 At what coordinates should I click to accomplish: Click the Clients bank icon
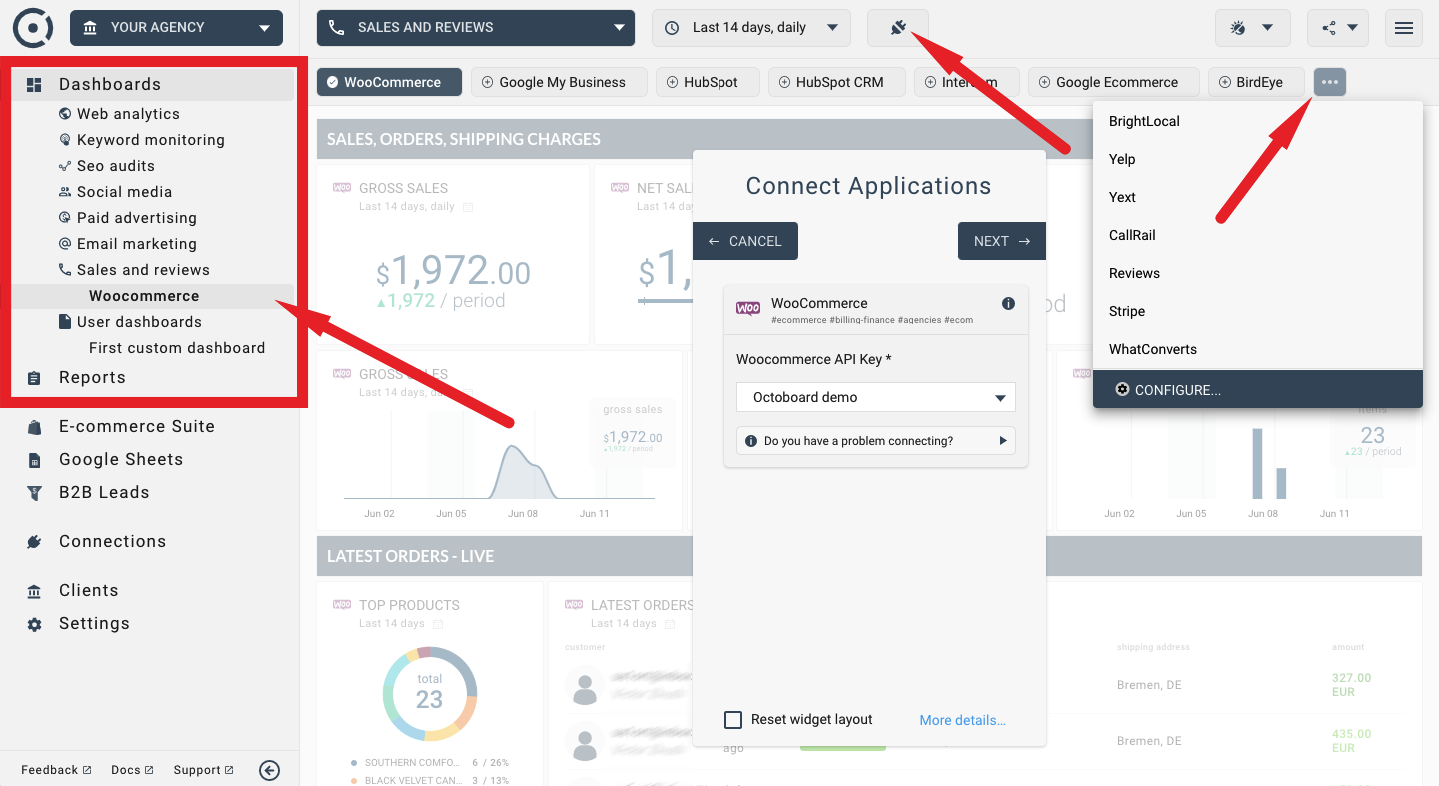[35, 591]
